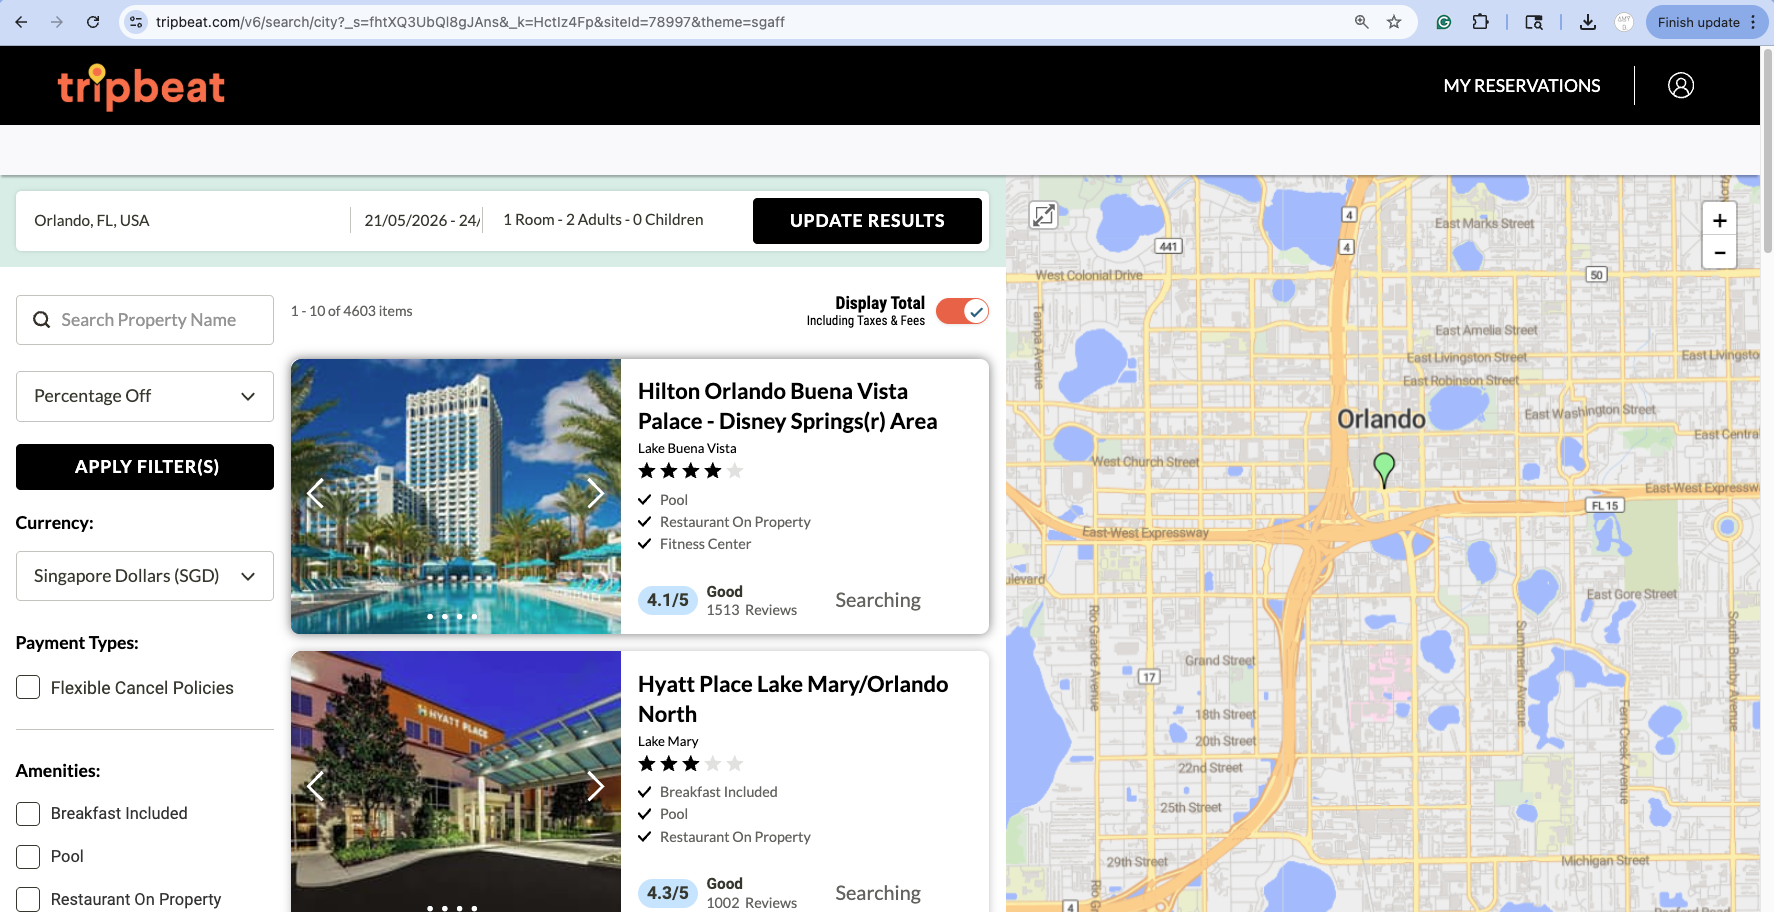Screen dimensions: 1774x912
Task: Open the zoom magnifier in address bar
Action: (x=1361, y=22)
